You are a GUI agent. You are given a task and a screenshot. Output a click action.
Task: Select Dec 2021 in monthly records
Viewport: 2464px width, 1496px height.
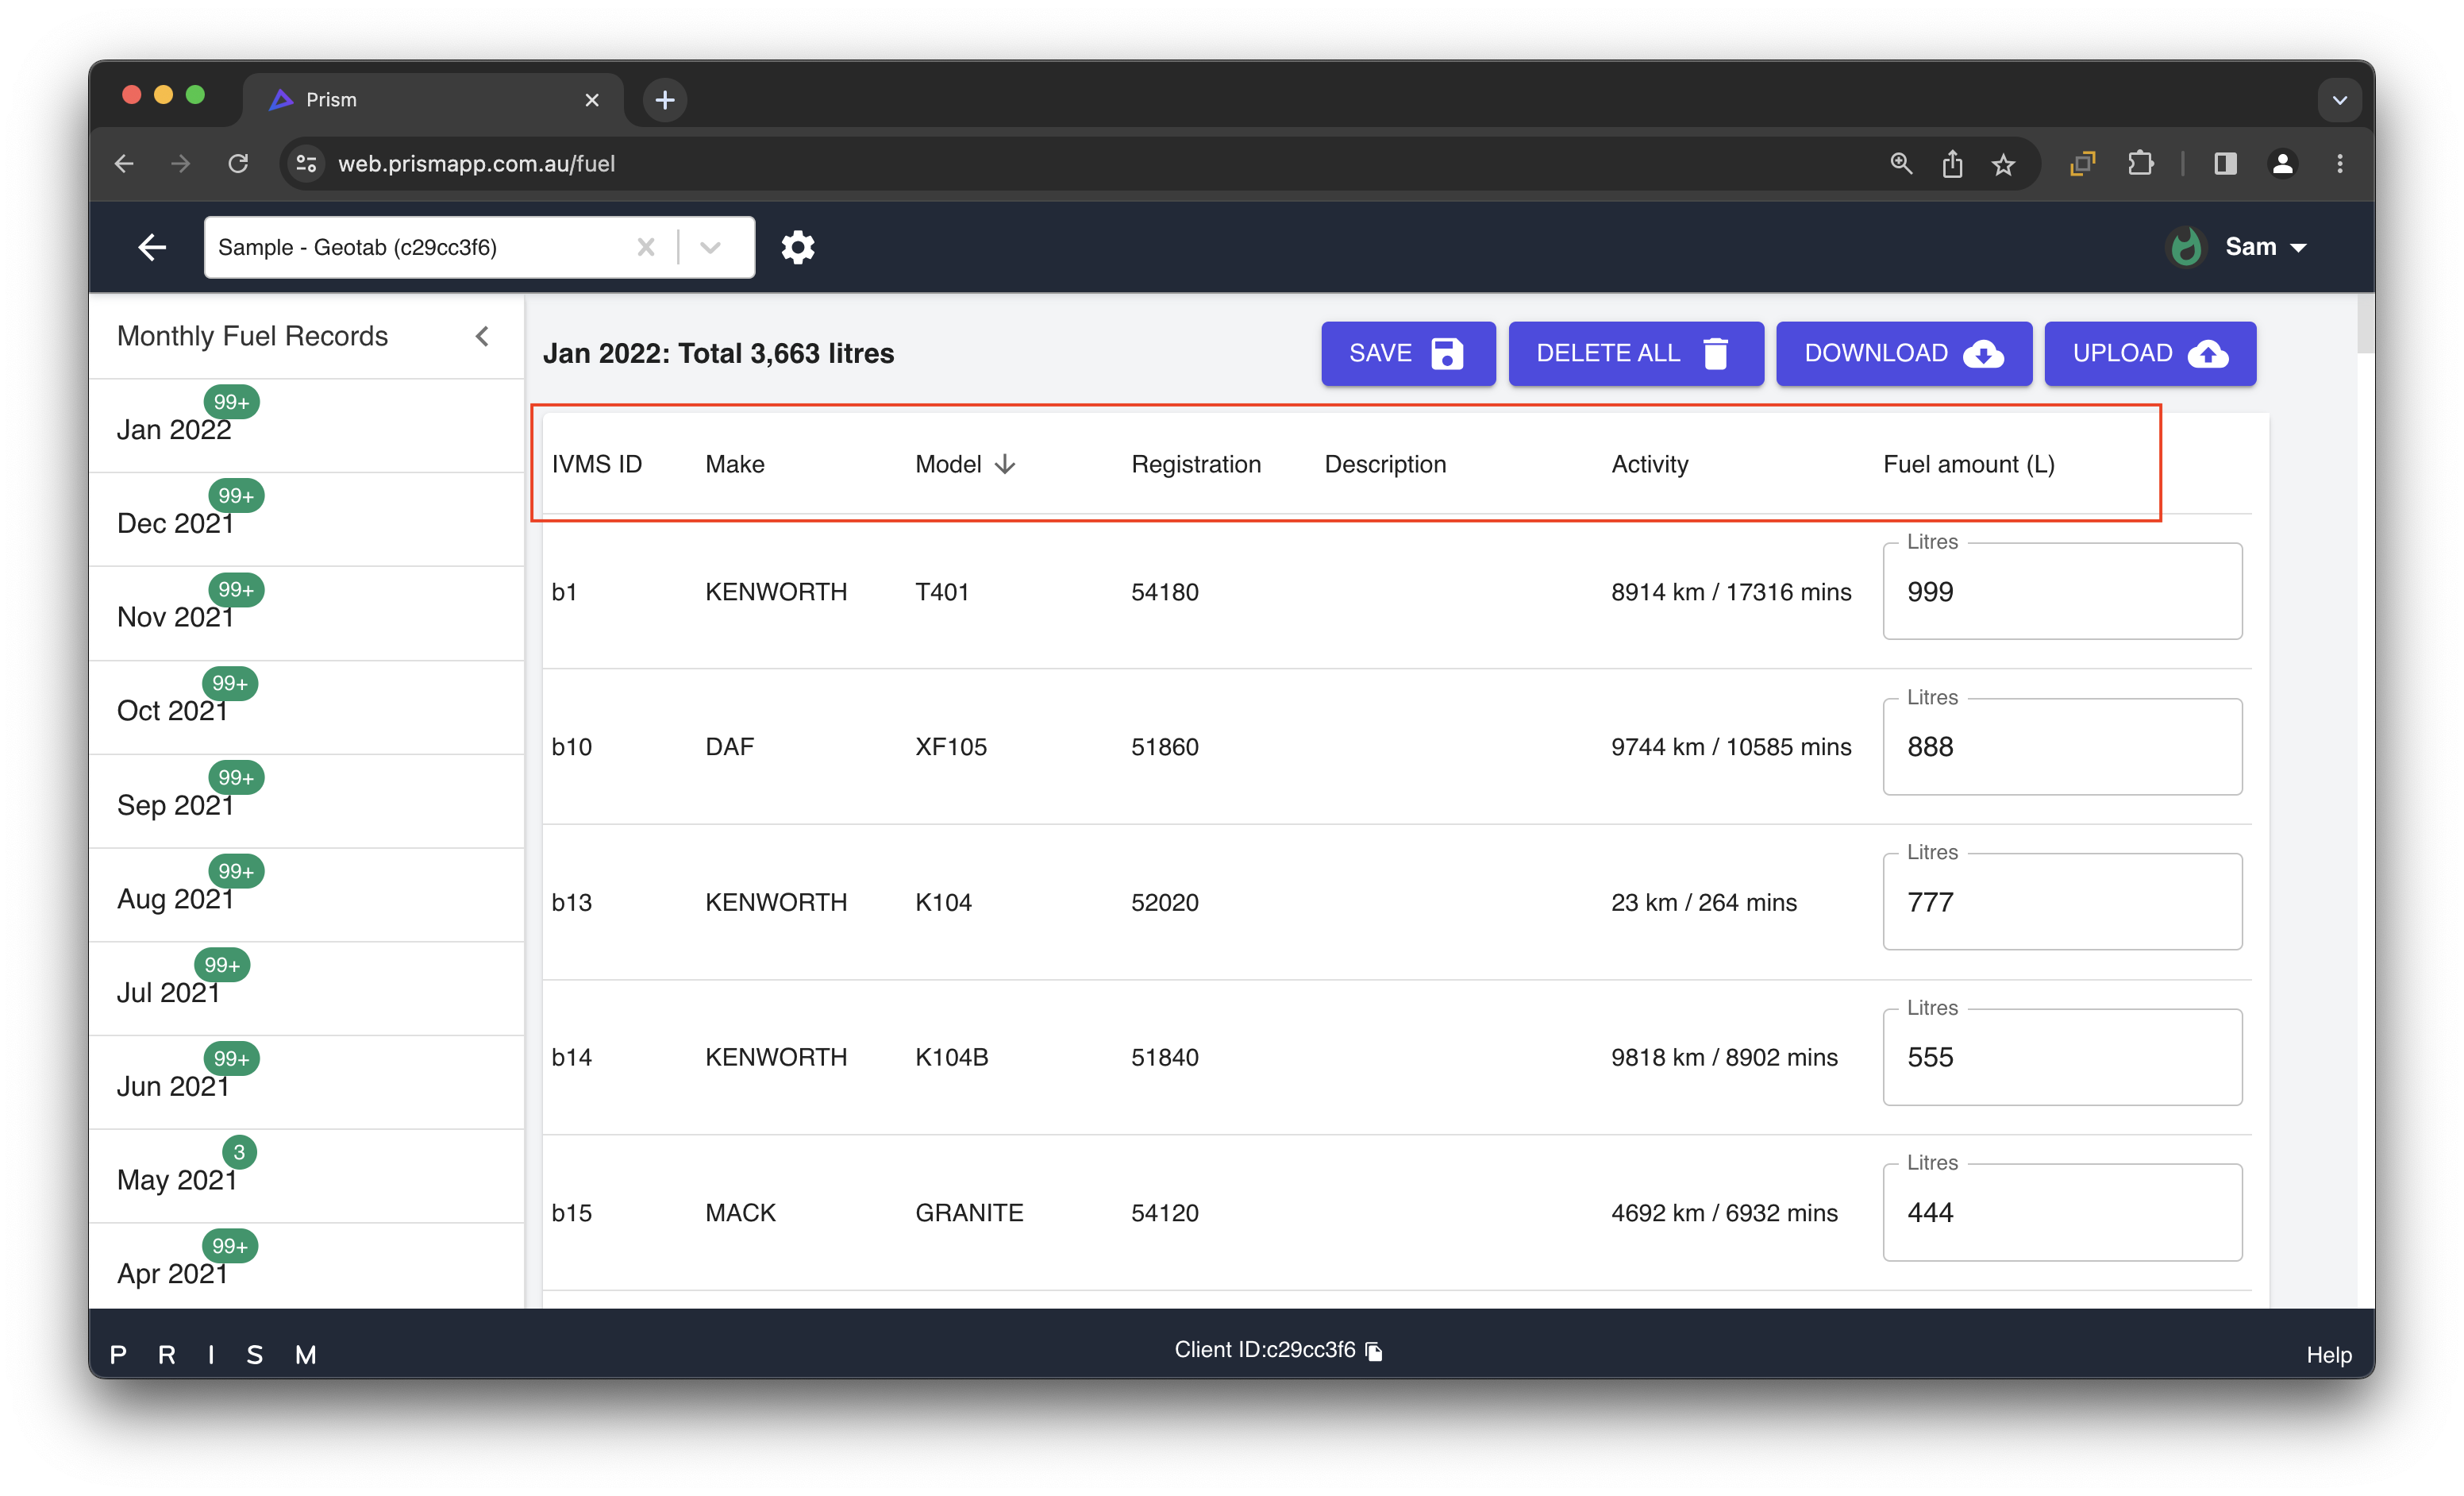176,522
